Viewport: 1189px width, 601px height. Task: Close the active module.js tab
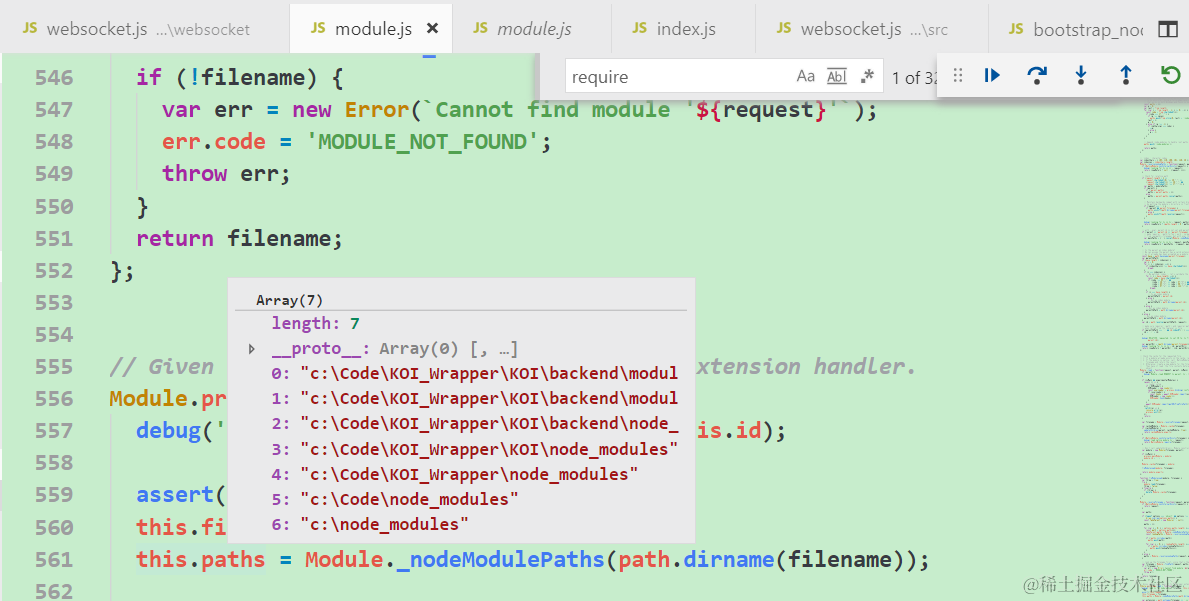432,29
